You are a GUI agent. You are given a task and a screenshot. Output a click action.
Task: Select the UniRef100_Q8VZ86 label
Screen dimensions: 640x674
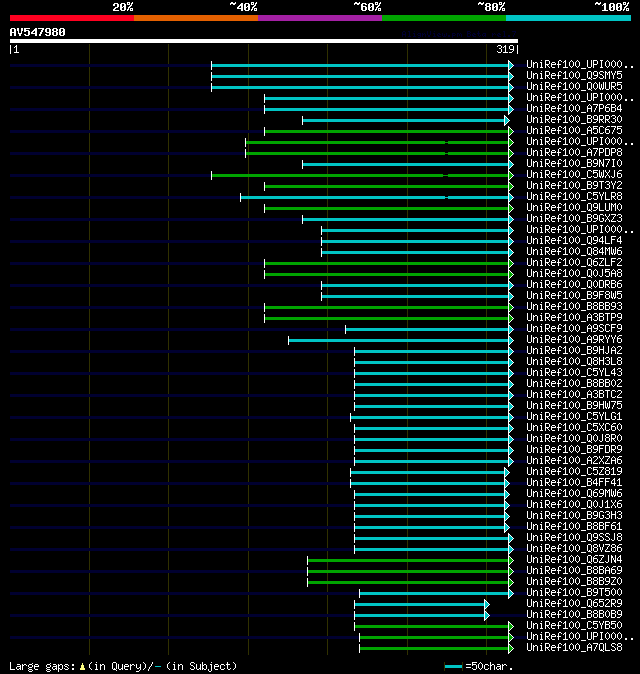pos(574,549)
